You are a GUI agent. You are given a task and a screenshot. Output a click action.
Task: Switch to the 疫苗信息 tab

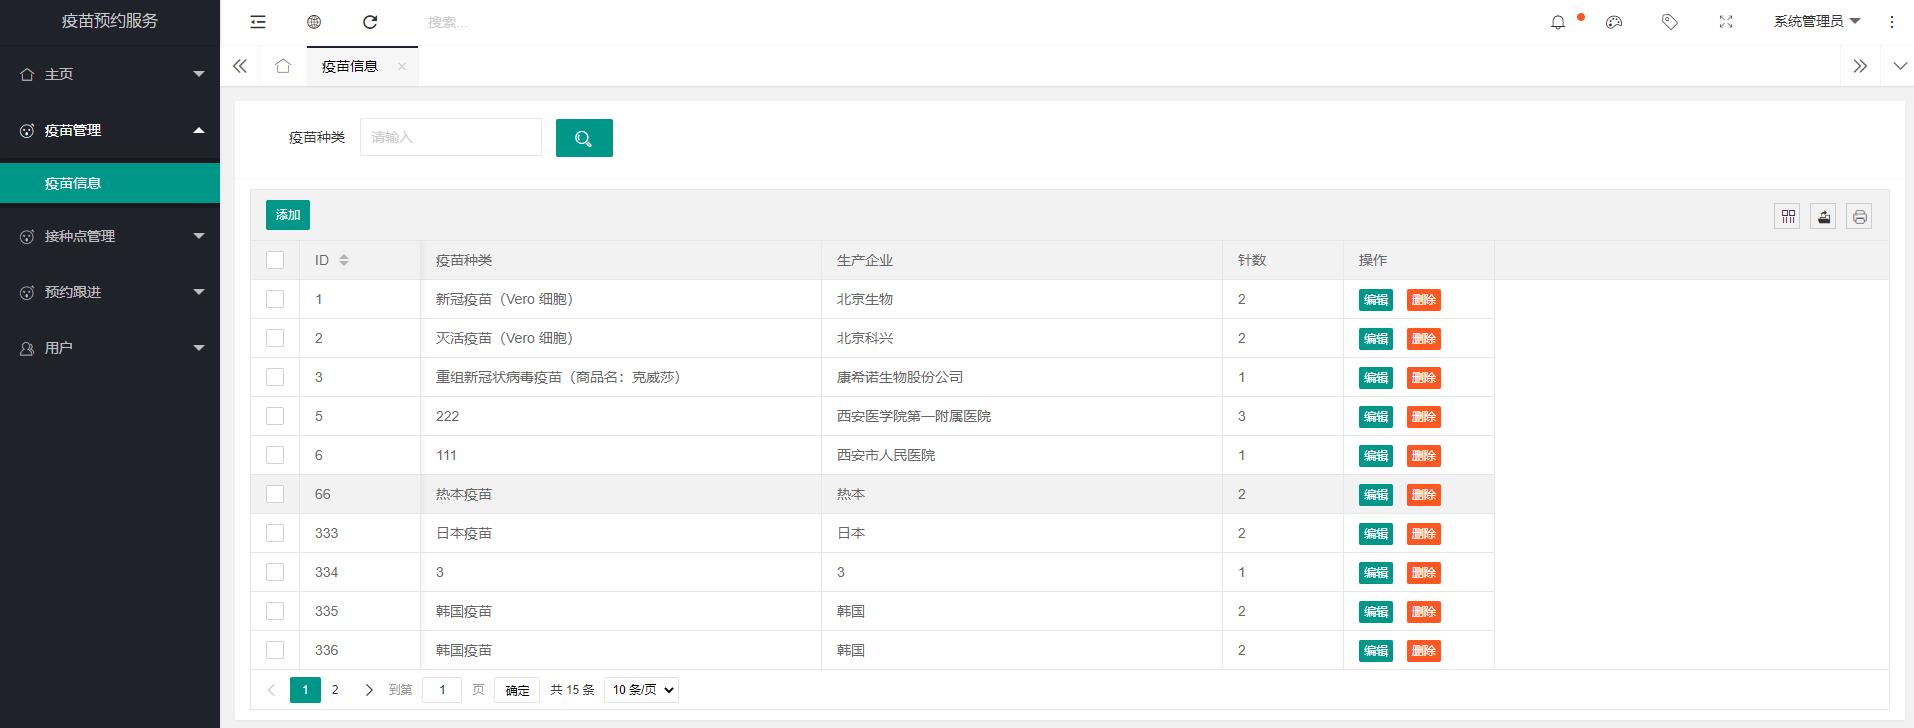click(350, 66)
